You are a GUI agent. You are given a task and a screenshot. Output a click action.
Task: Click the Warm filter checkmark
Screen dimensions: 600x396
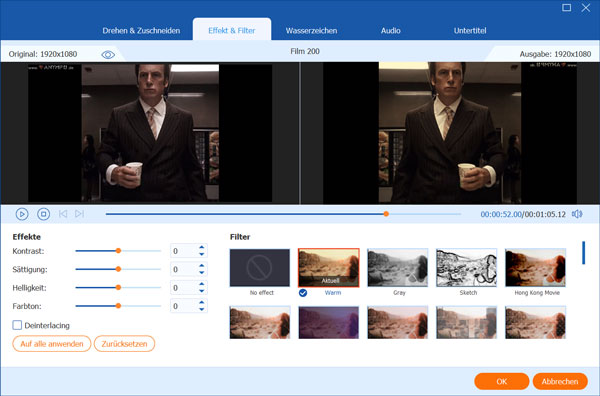pyautogui.click(x=303, y=293)
